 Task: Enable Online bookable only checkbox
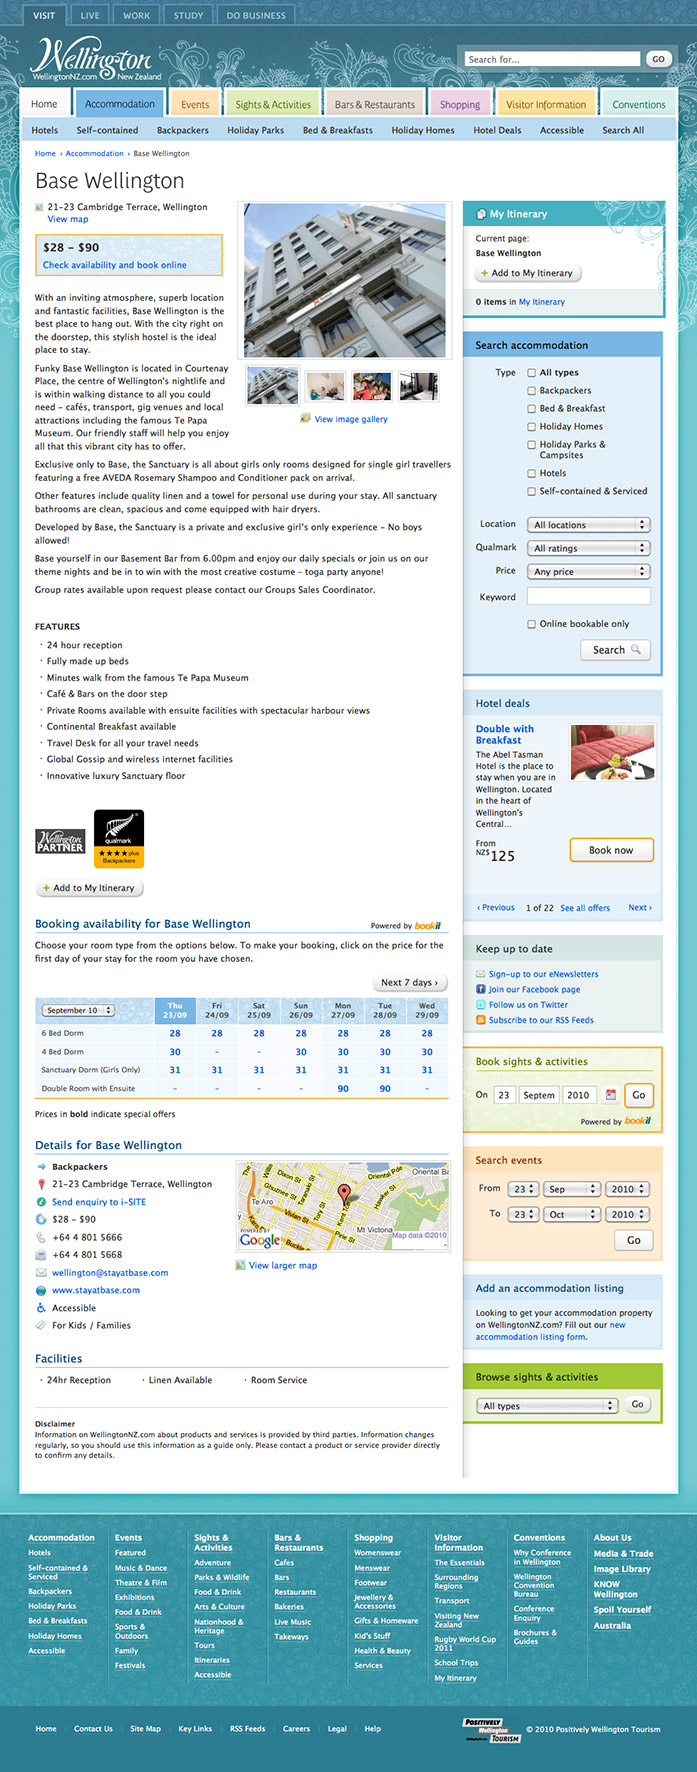pyautogui.click(x=532, y=623)
